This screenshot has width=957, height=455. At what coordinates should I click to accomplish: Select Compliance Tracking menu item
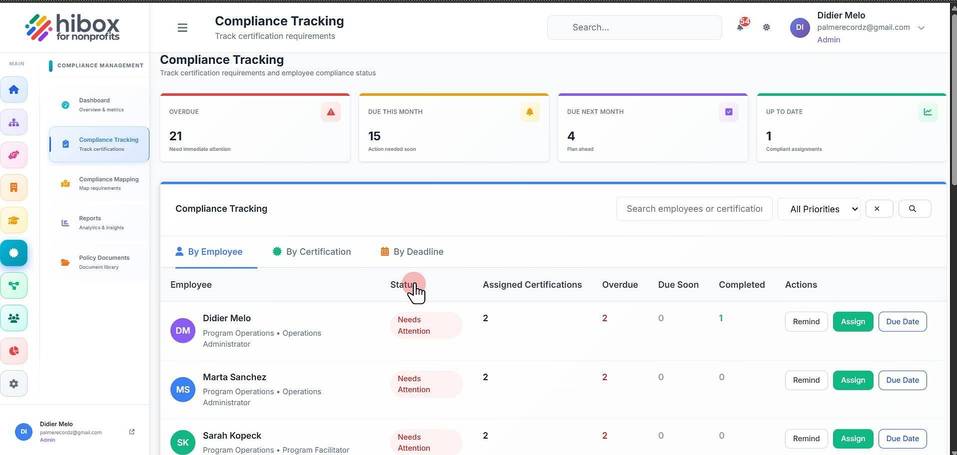pyautogui.click(x=99, y=144)
